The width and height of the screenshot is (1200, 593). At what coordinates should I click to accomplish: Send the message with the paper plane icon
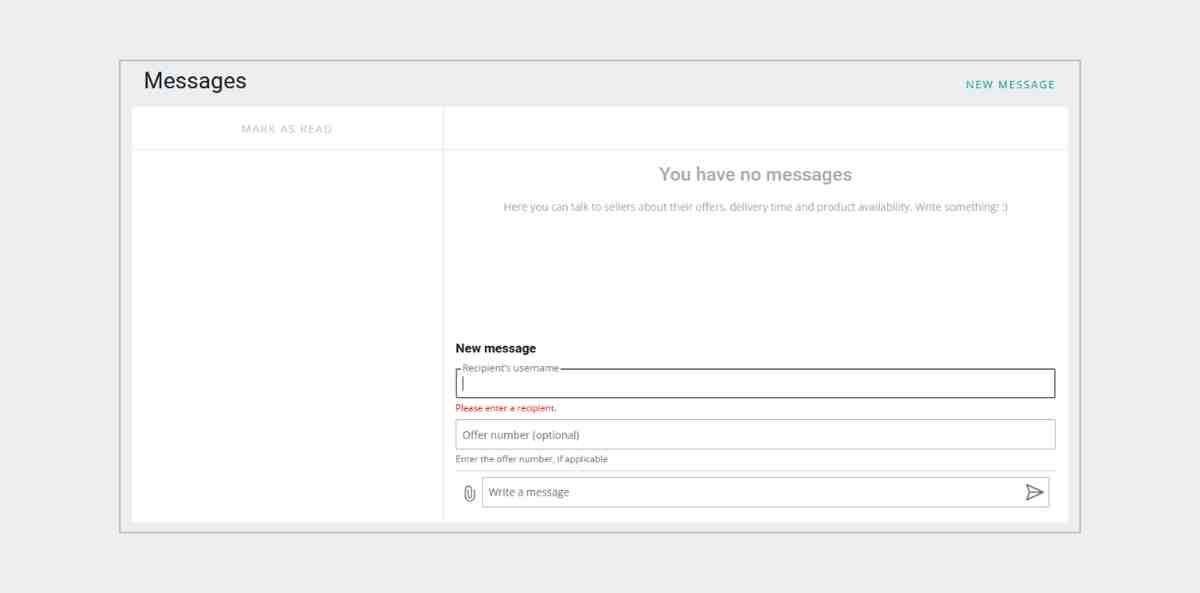click(x=1034, y=492)
